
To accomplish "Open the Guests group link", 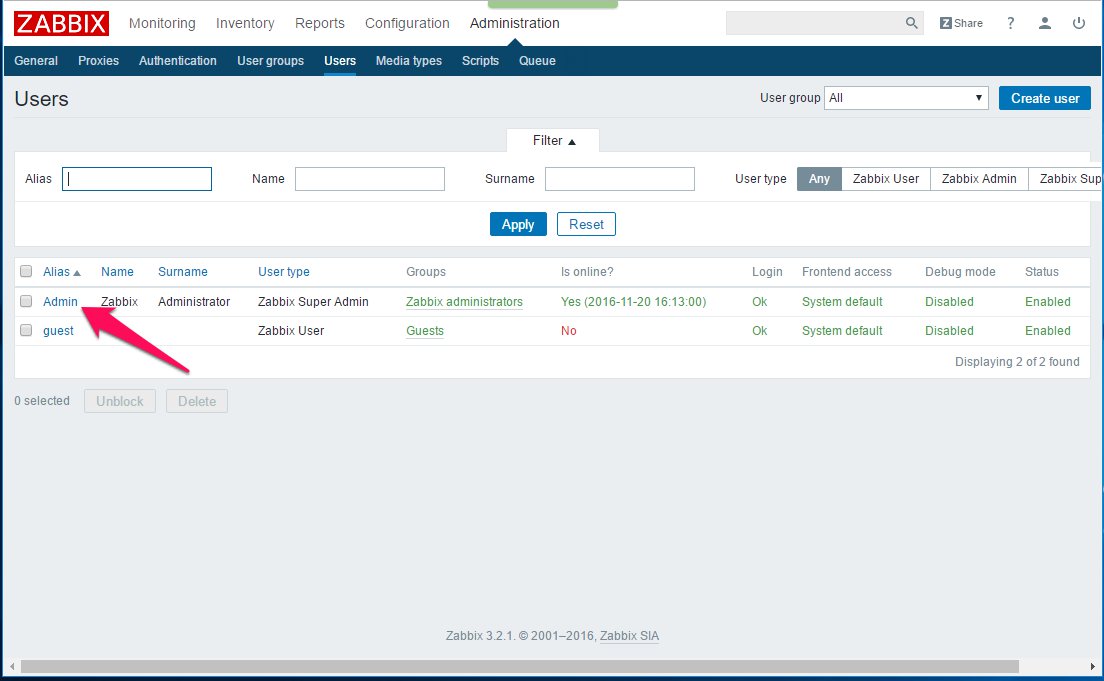I will pos(425,330).
